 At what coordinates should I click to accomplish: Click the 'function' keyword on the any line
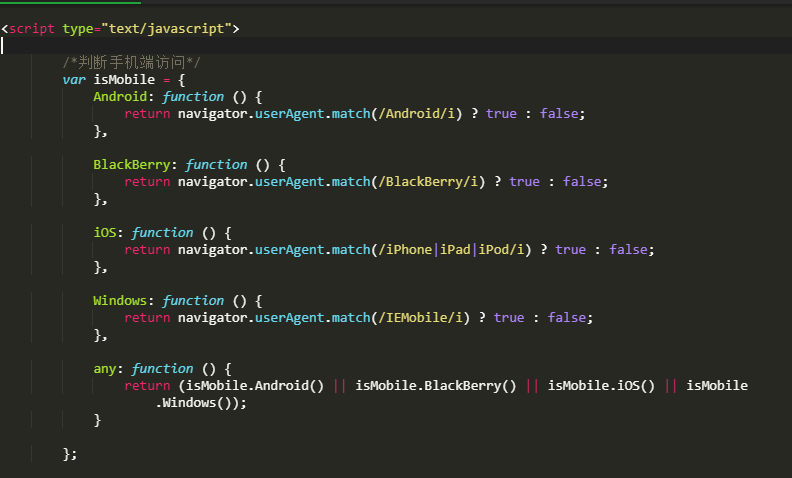(x=162, y=369)
